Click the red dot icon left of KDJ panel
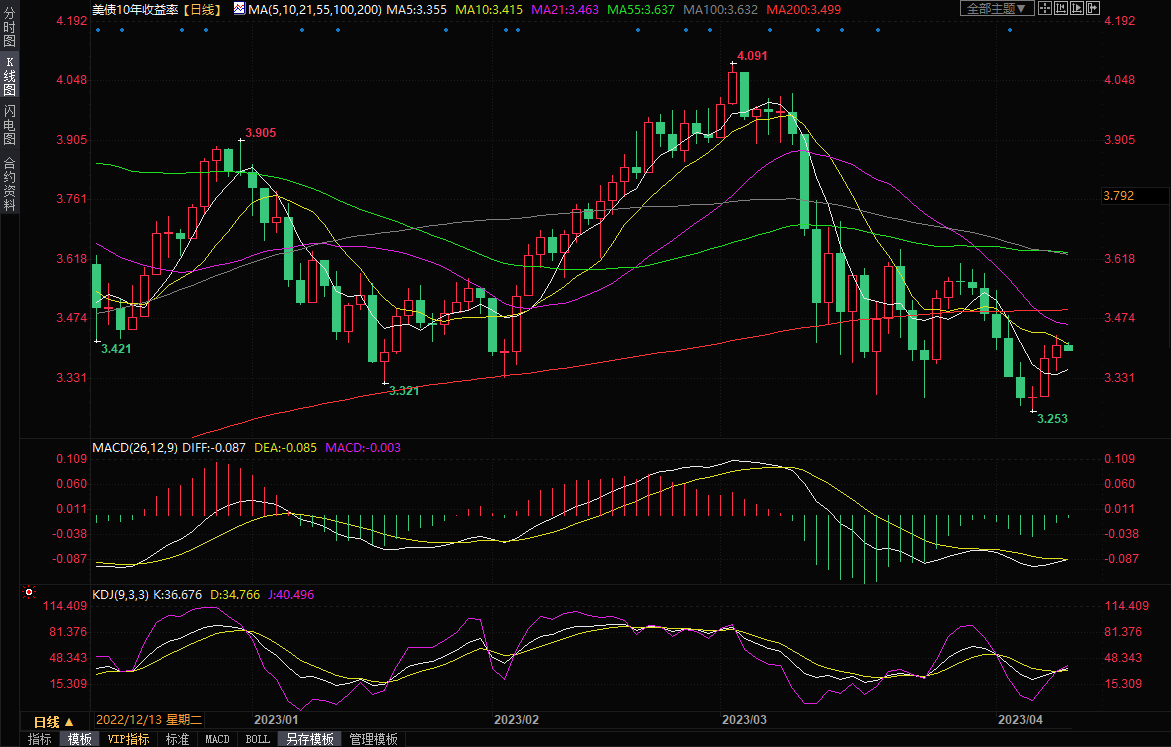The width and height of the screenshot is (1171, 747). [27, 591]
